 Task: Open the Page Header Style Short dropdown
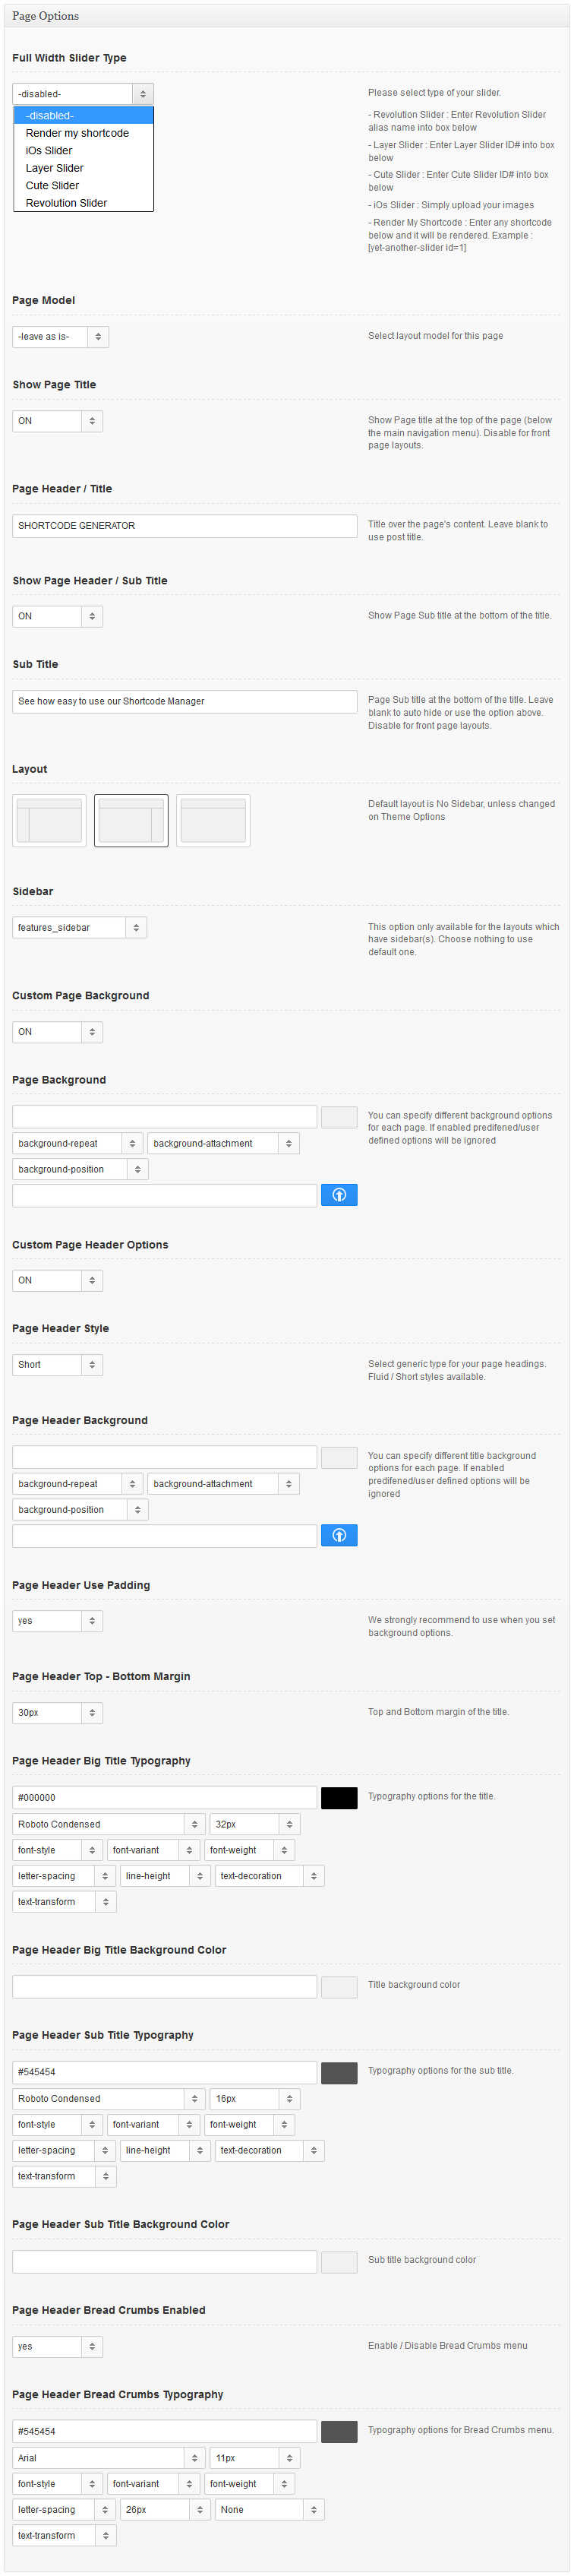pyautogui.click(x=57, y=1365)
